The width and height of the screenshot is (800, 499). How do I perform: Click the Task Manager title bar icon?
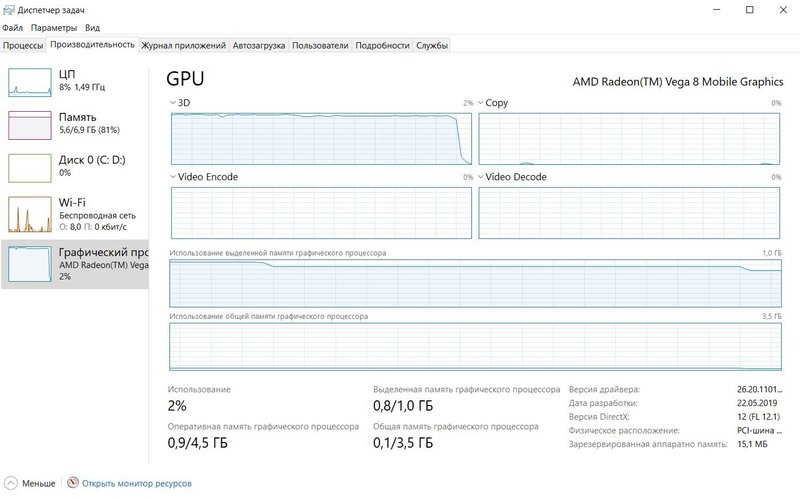click(x=9, y=10)
